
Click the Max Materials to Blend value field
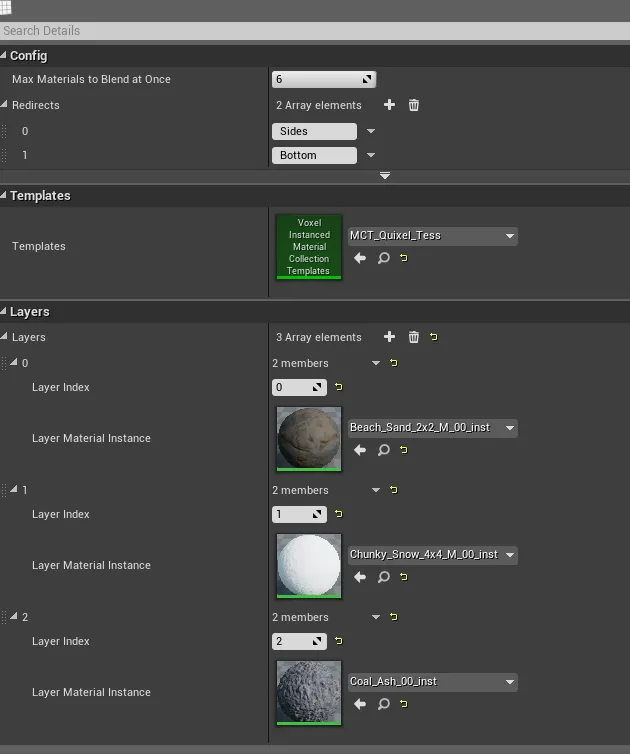[x=315, y=79]
